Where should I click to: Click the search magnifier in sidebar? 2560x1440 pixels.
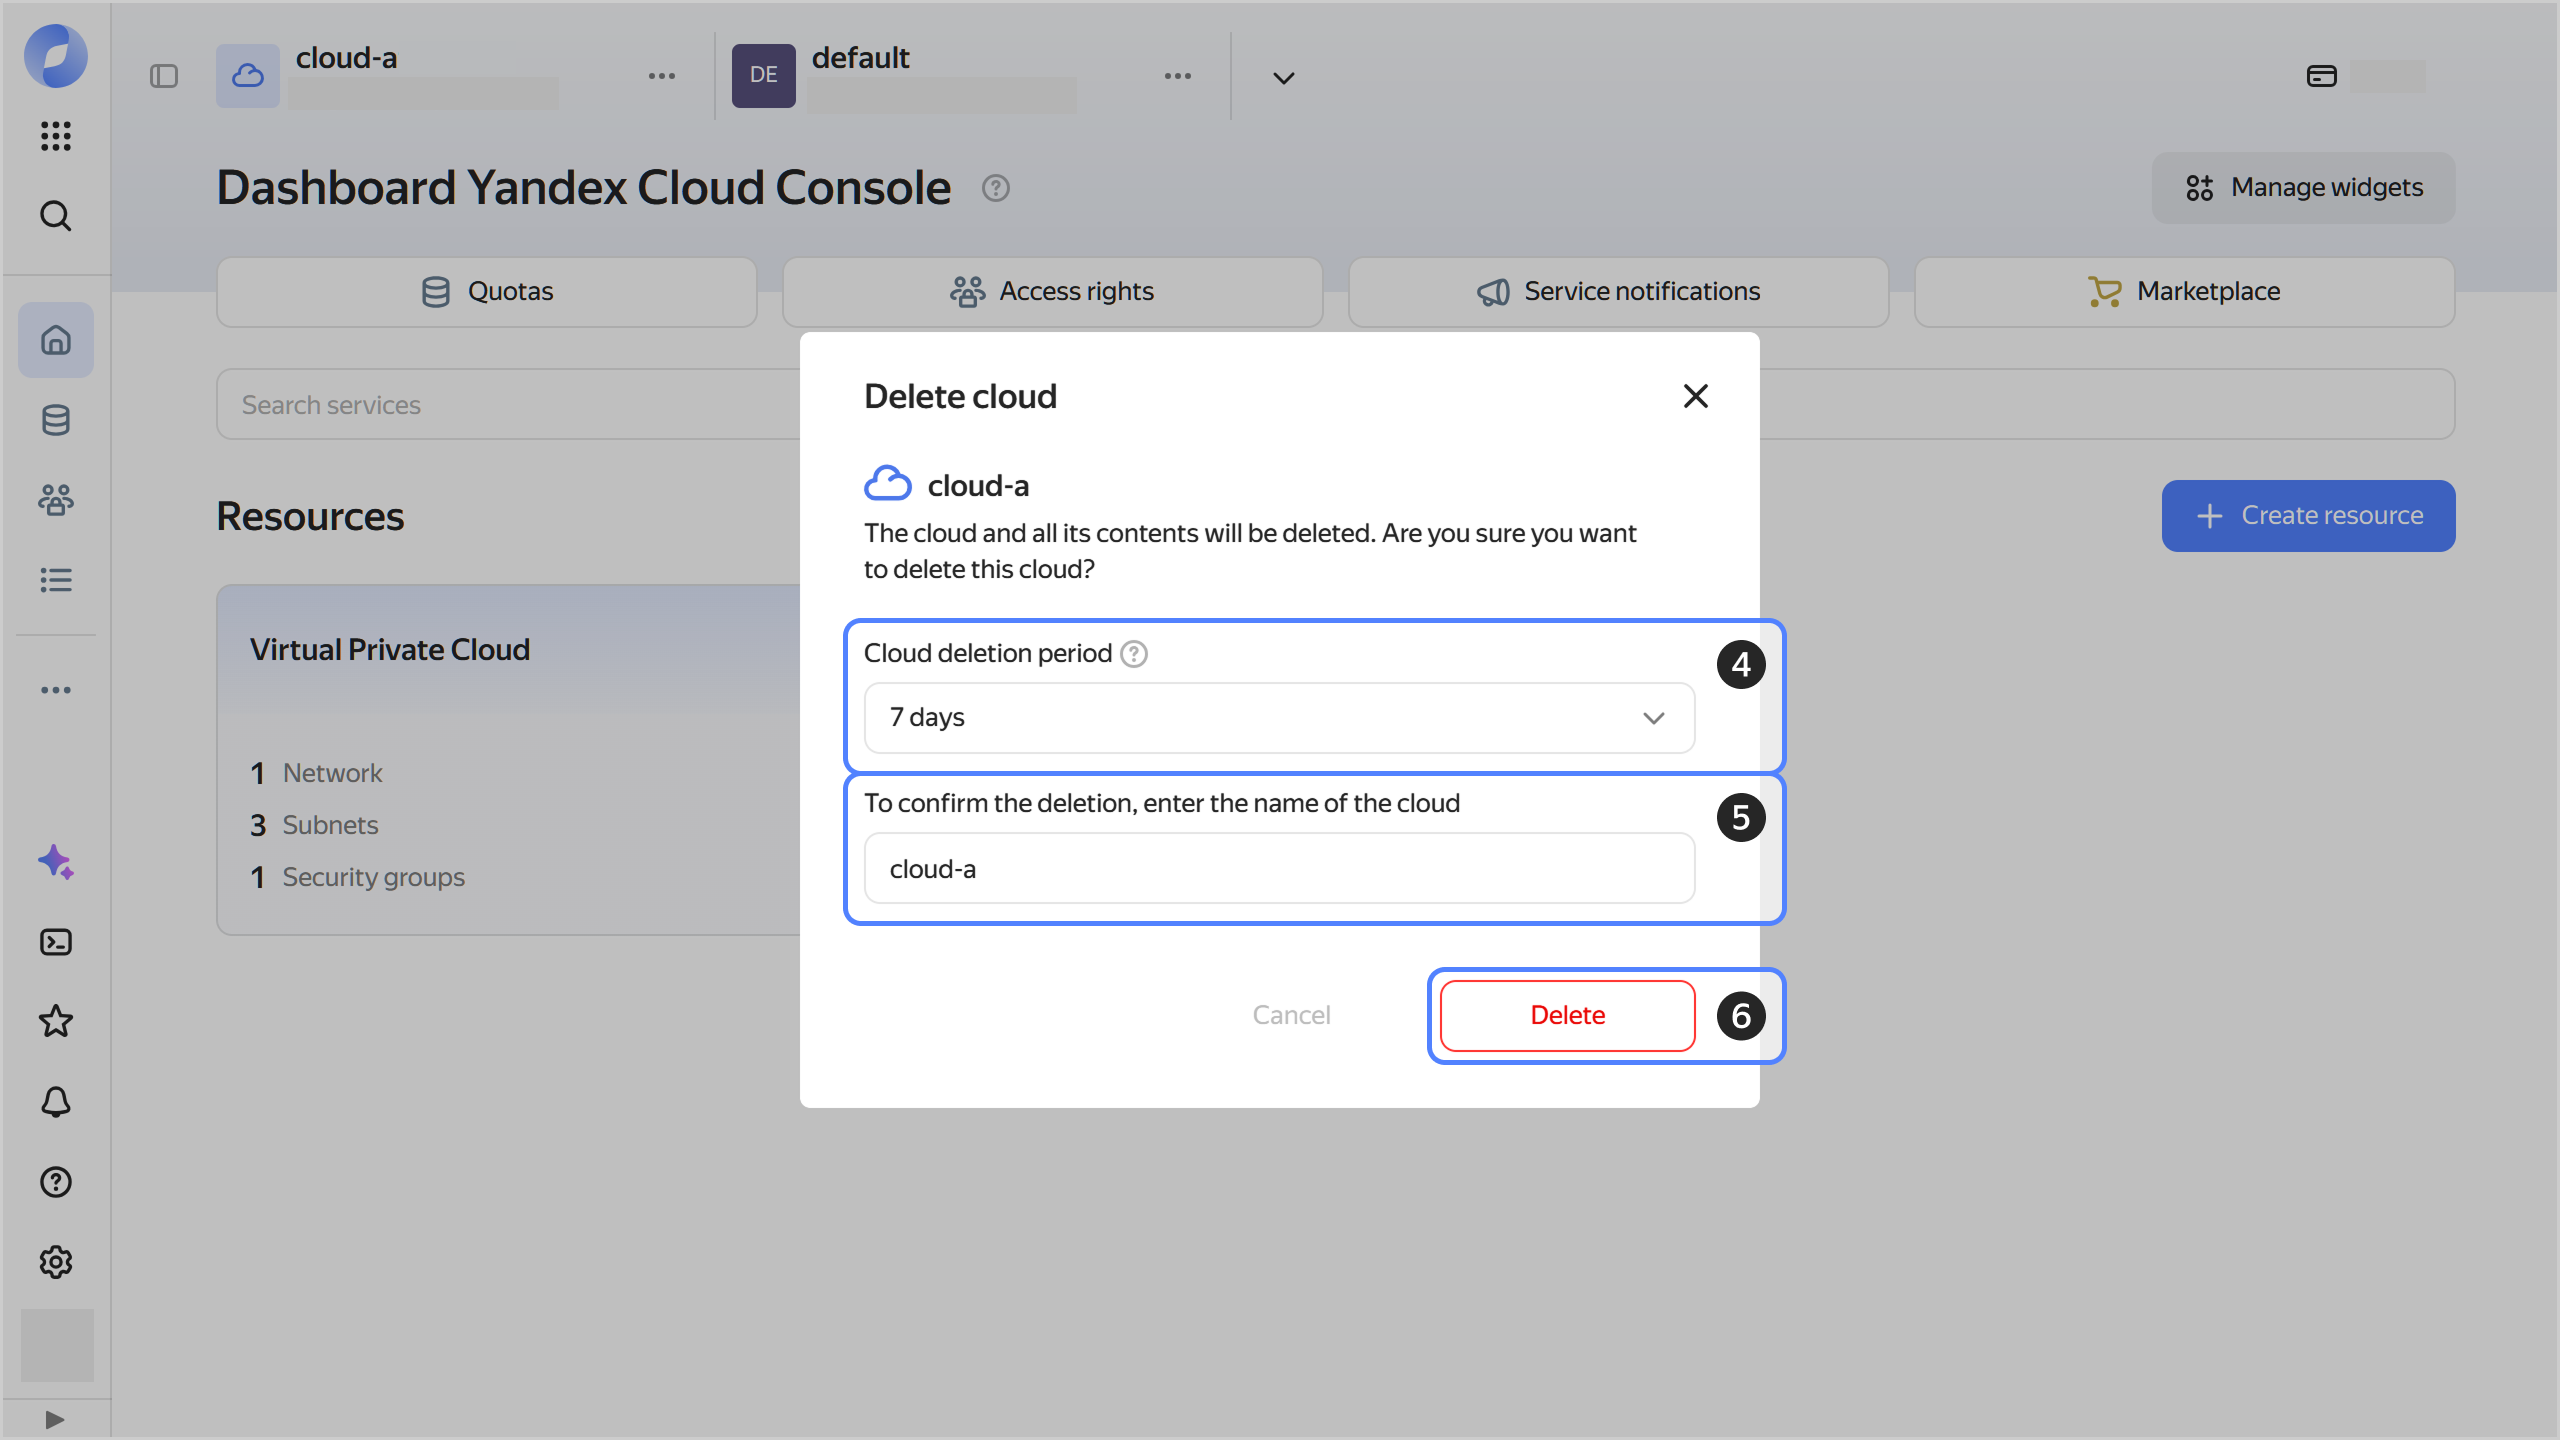(56, 216)
